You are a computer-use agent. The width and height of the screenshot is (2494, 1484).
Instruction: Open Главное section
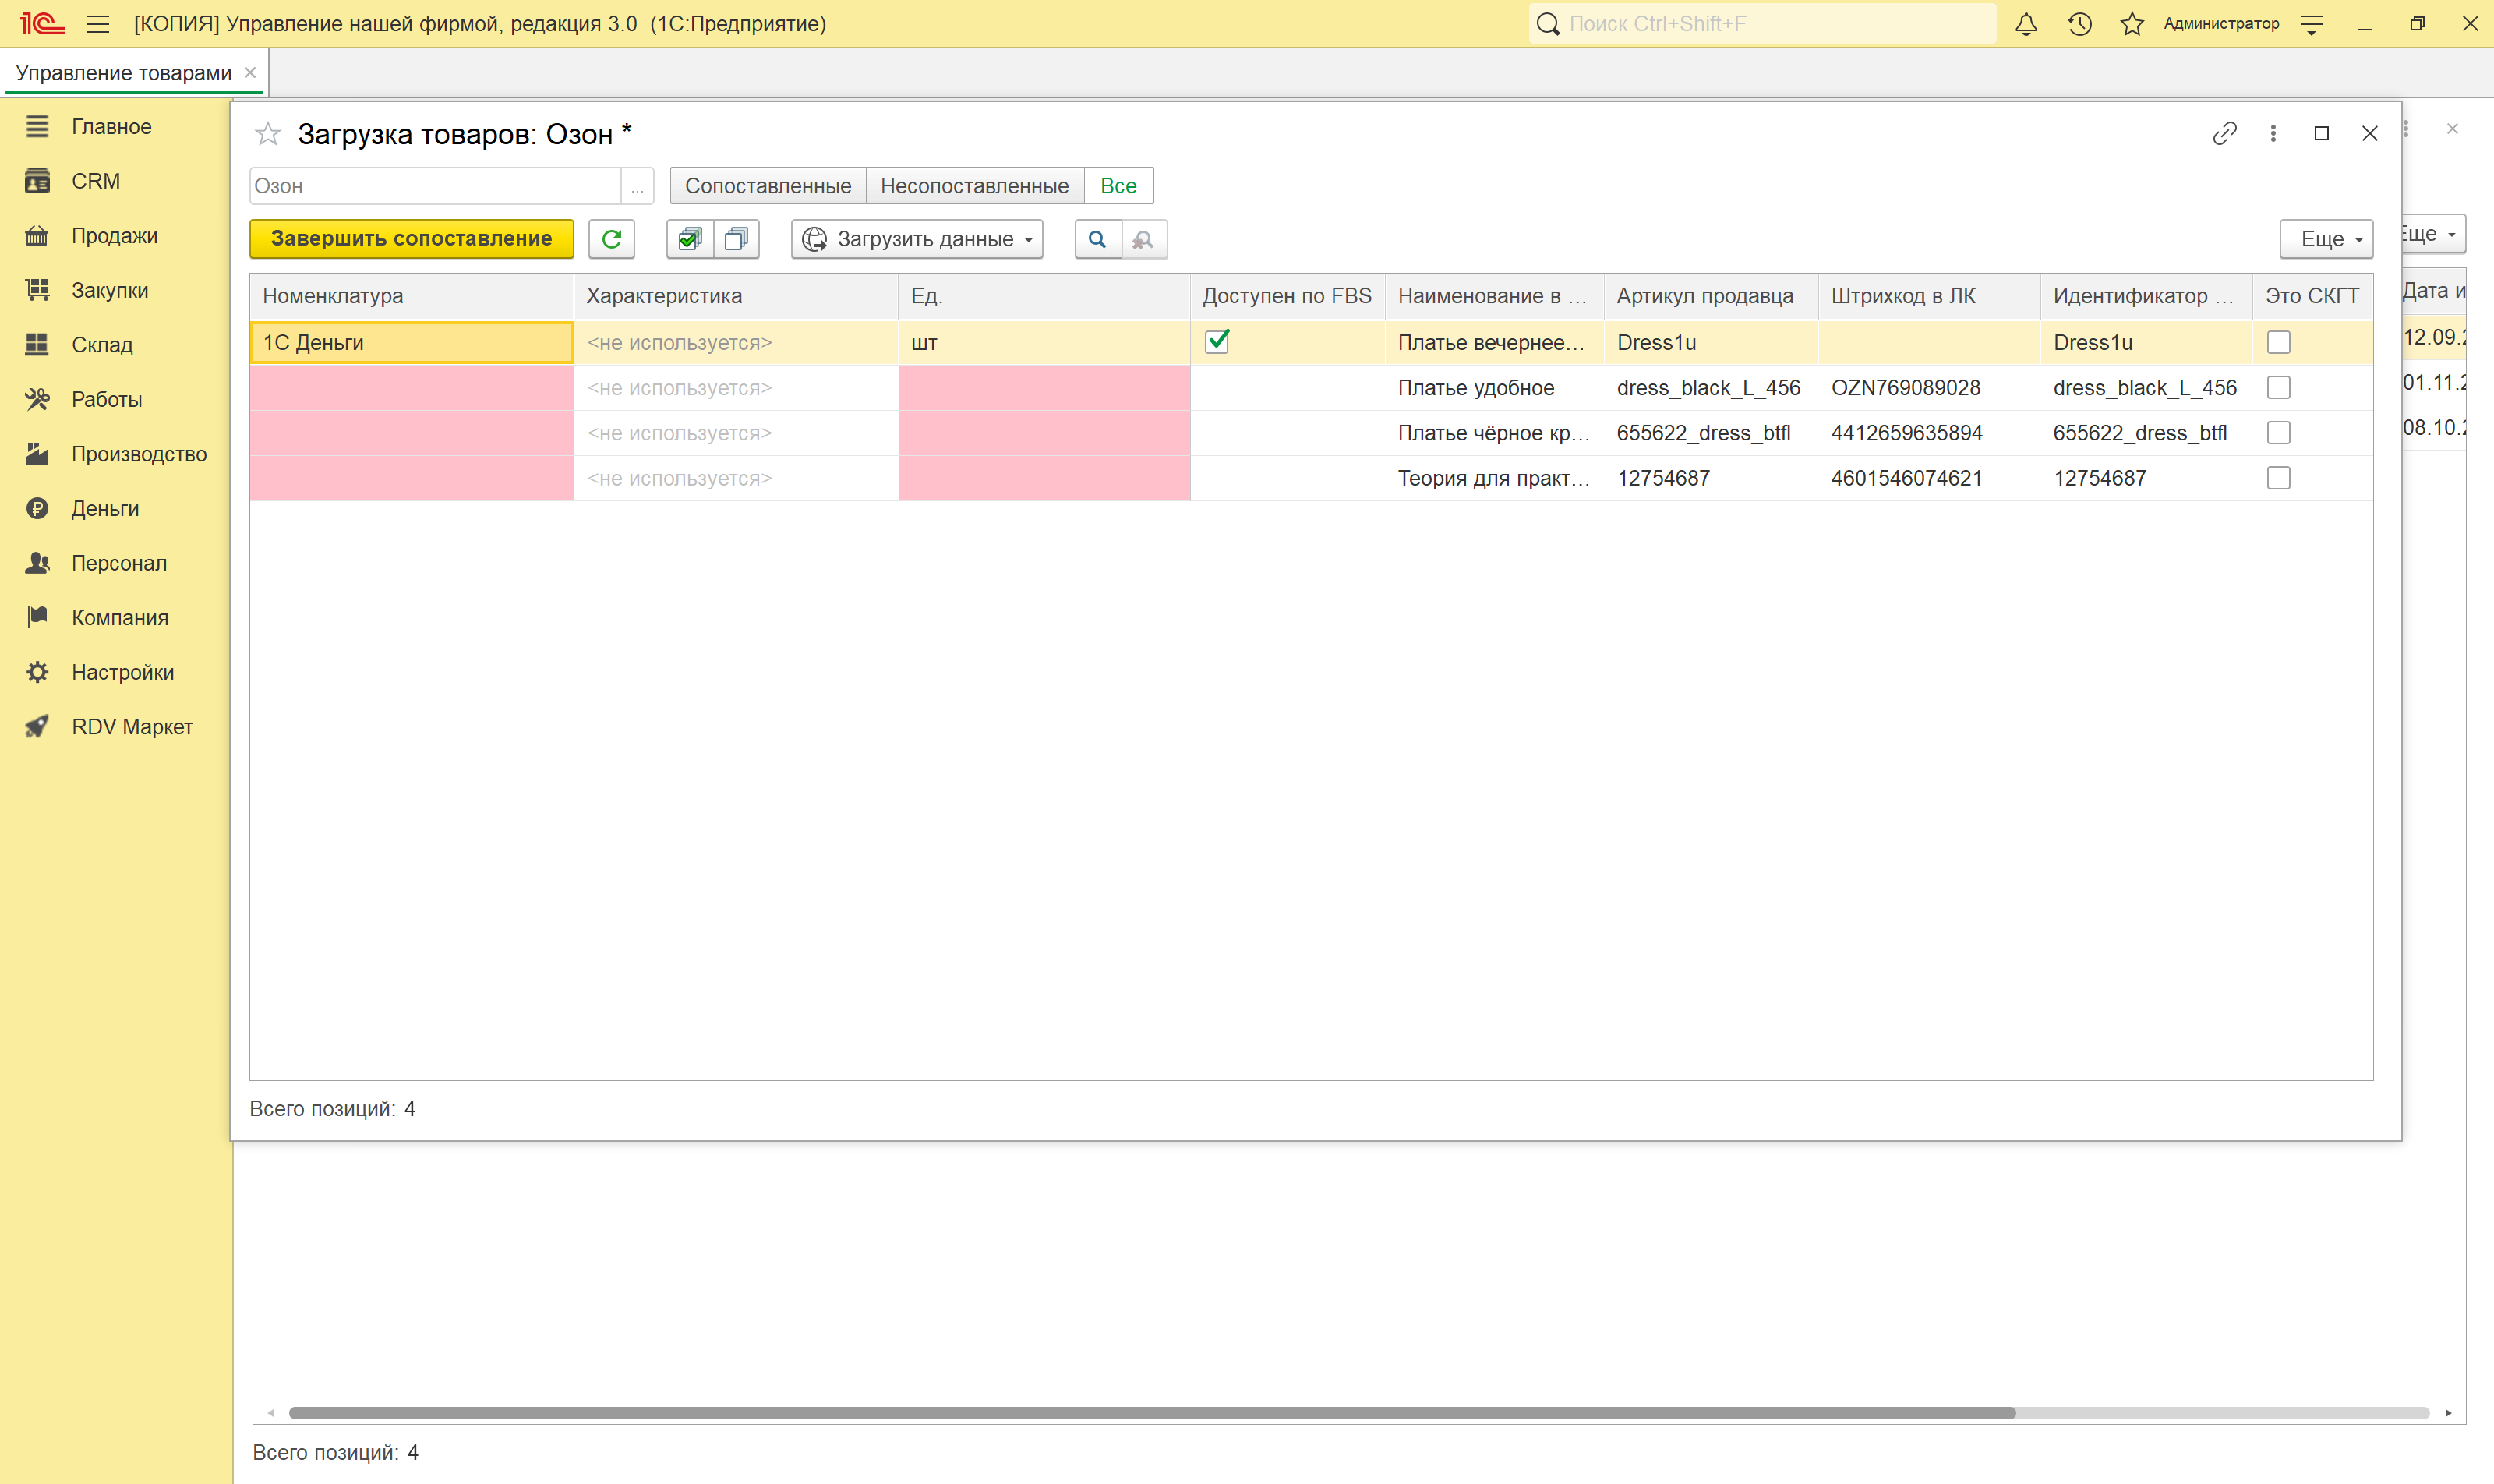coord(112,127)
